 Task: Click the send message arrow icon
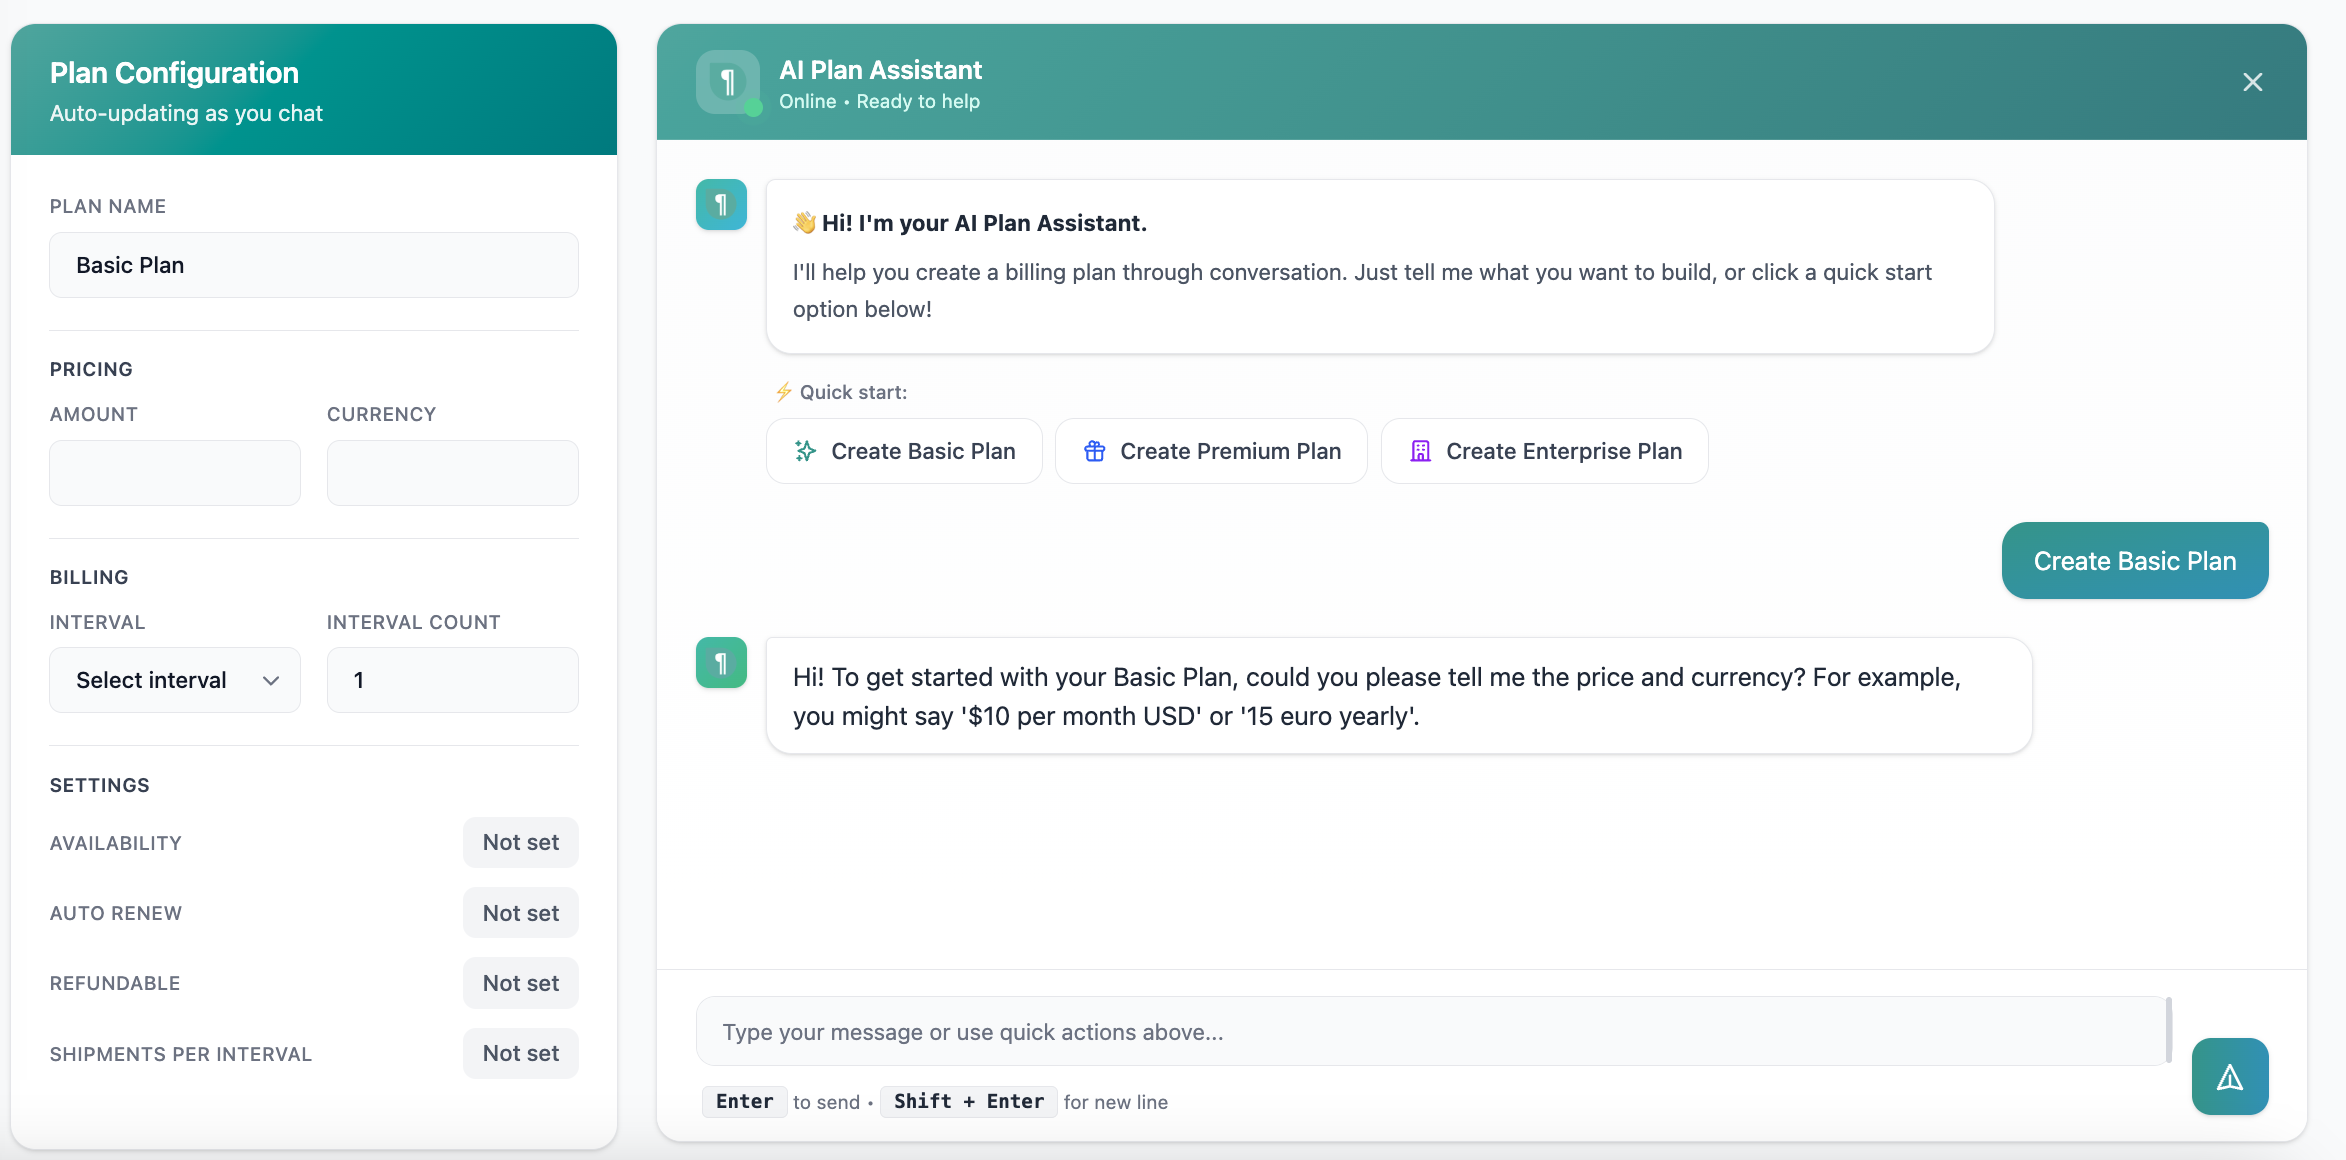[x=2229, y=1076]
